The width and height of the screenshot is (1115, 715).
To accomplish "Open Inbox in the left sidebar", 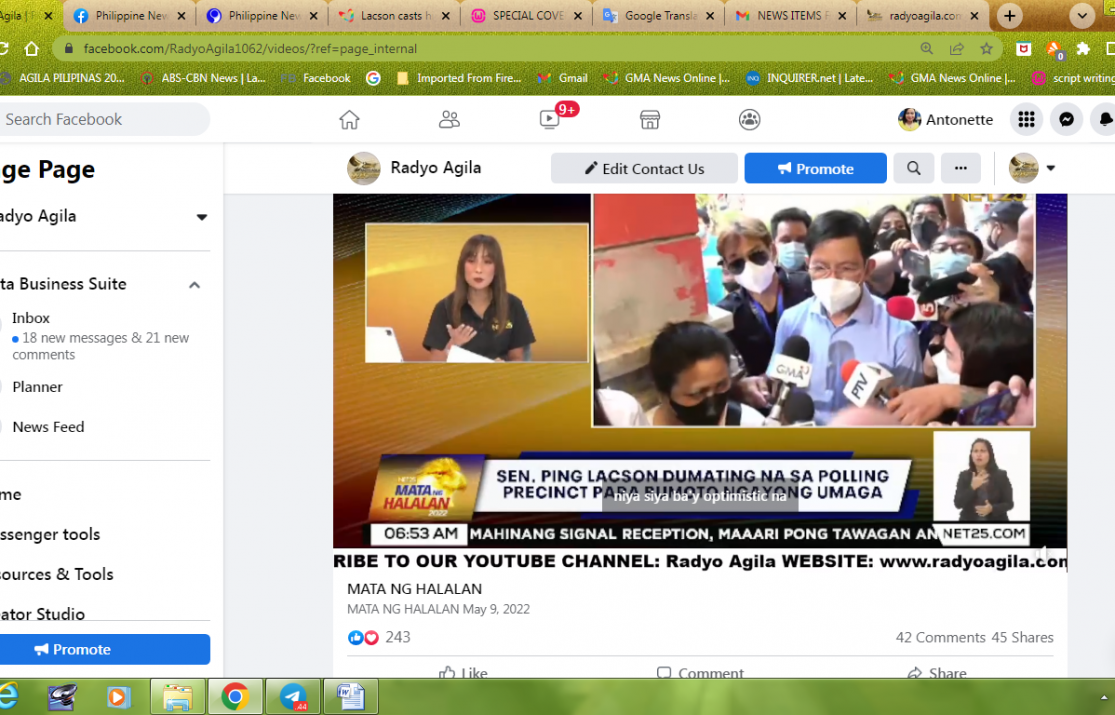I will tap(31, 318).
